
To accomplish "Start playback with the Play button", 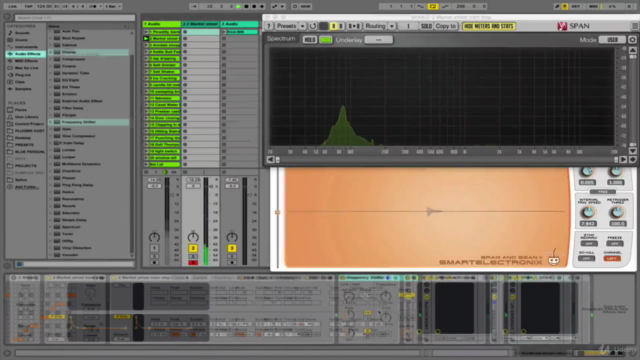I will click(238, 7).
